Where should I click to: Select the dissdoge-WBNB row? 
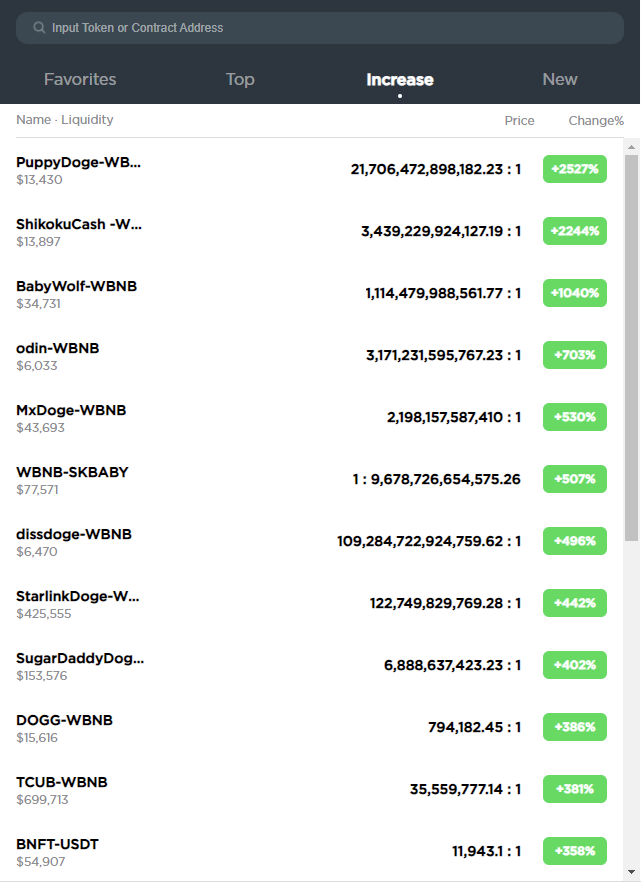click(x=312, y=541)
